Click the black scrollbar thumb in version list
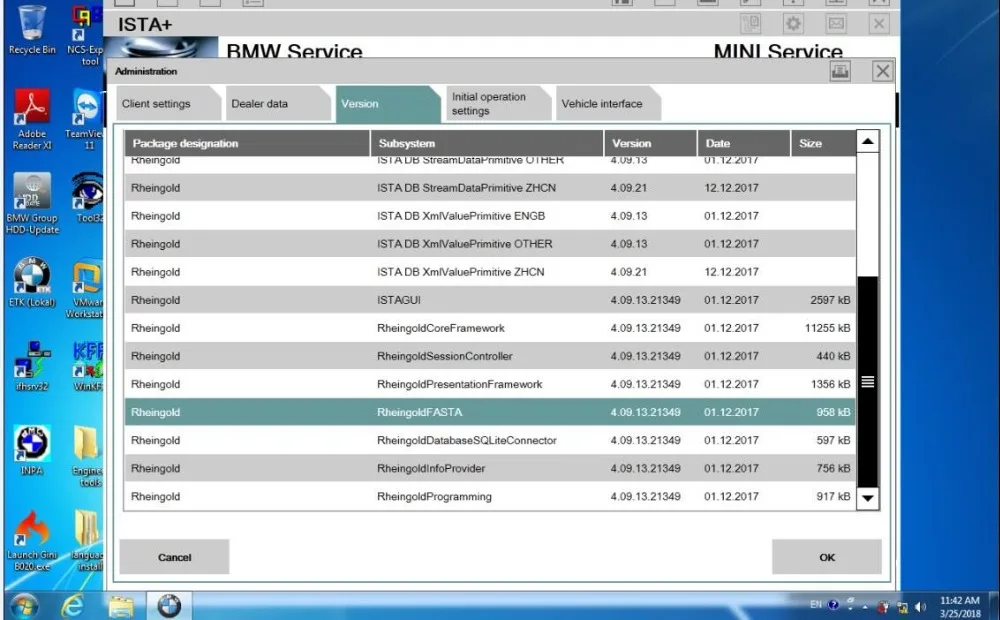 click(867, 381)
